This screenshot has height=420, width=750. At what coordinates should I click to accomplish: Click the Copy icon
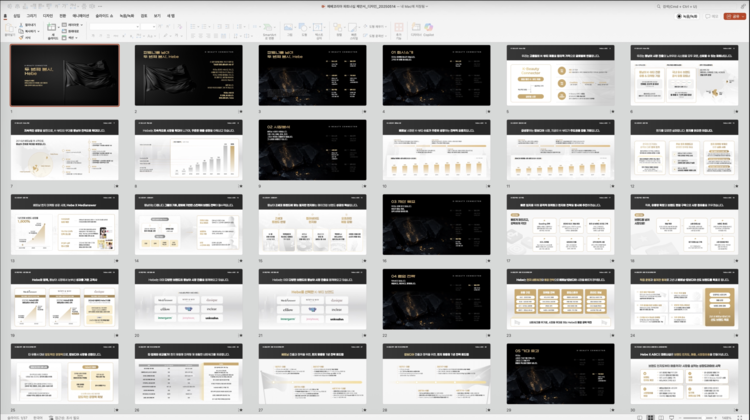point(21,31)
